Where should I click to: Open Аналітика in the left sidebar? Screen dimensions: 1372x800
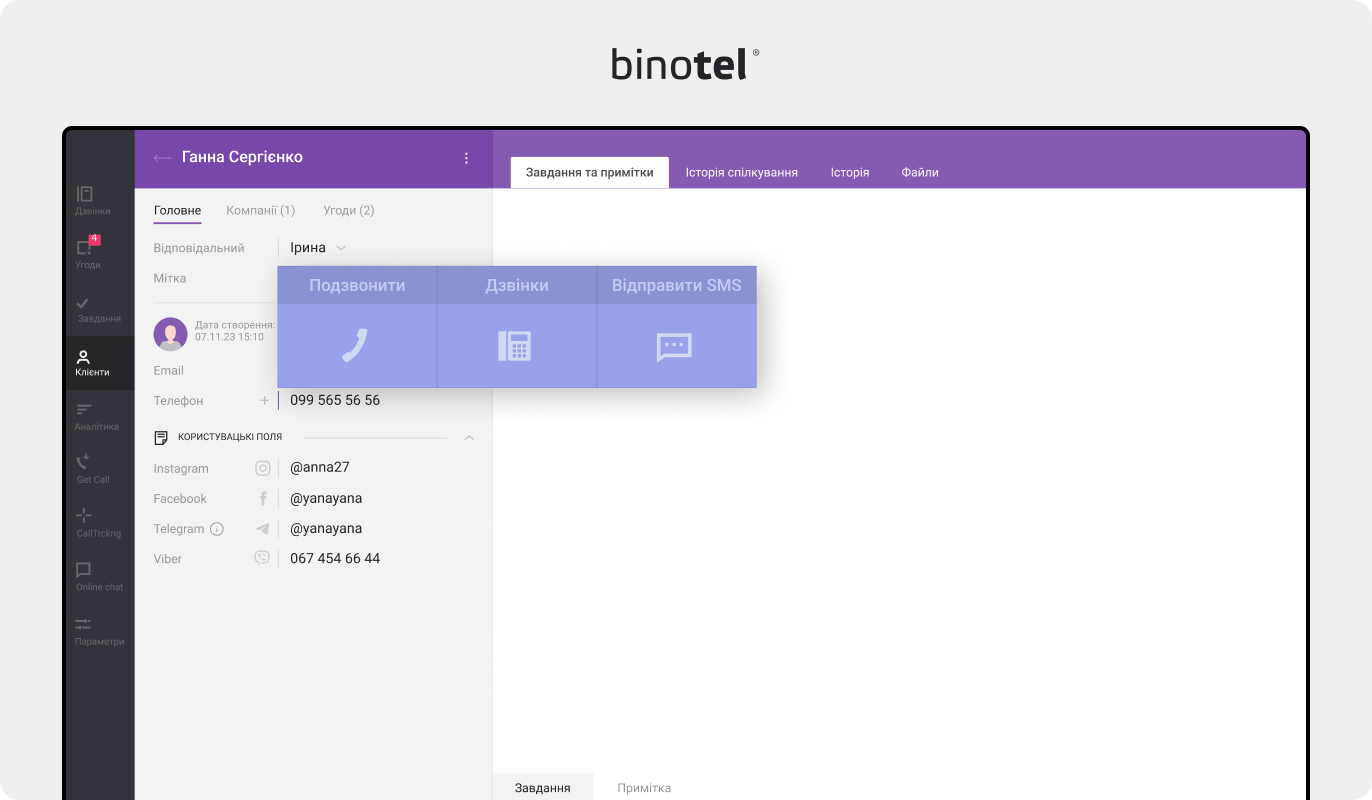pyautogui.click(x=96, y=417)
